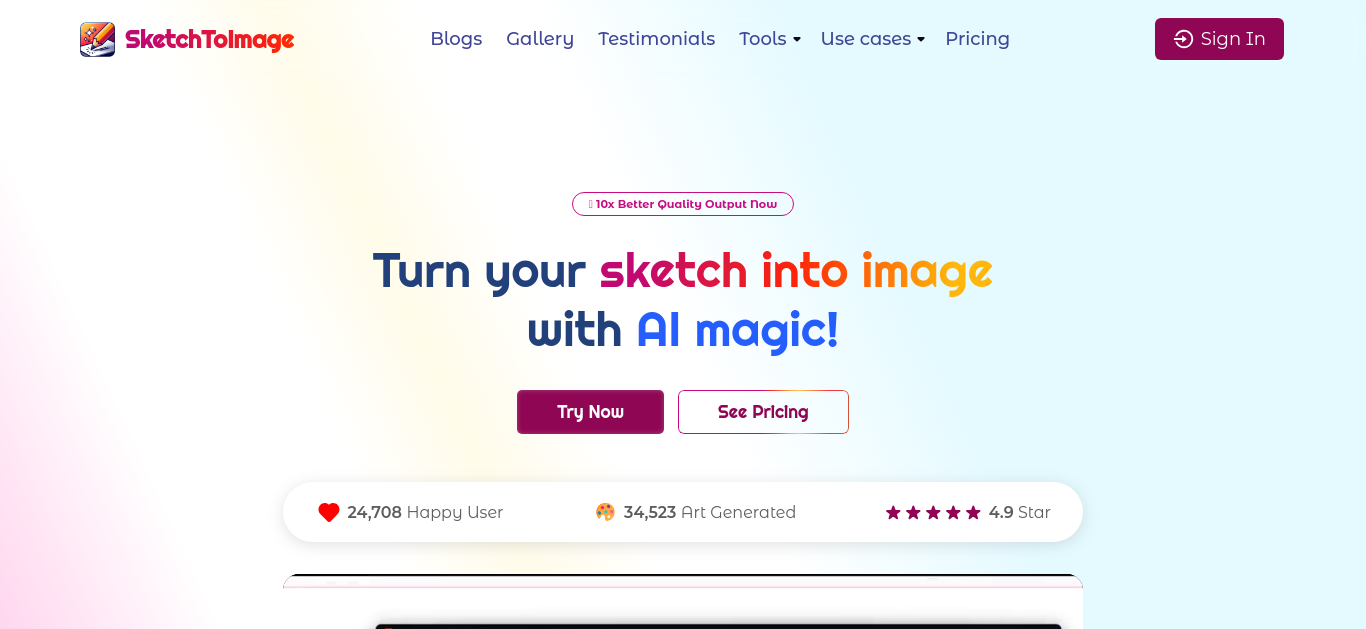1366x629 pixels.
Task: Open the Blogs page
Action: [x=456, y=39]
